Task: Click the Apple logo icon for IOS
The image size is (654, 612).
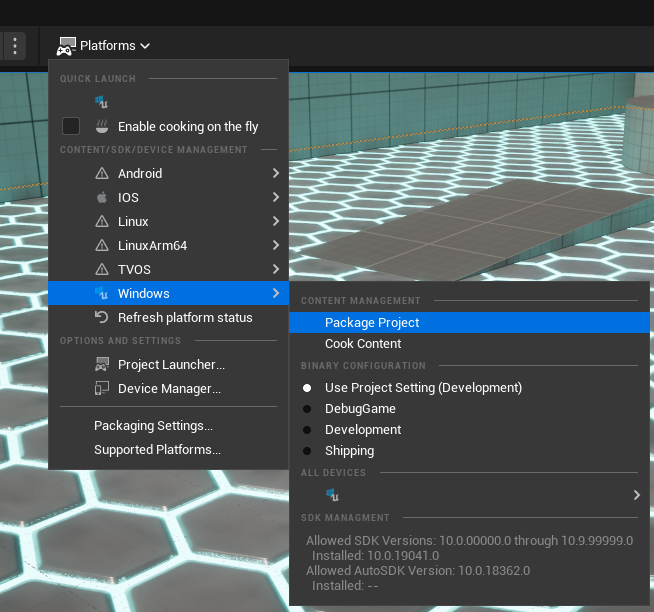Action: (x=102, y=197)
